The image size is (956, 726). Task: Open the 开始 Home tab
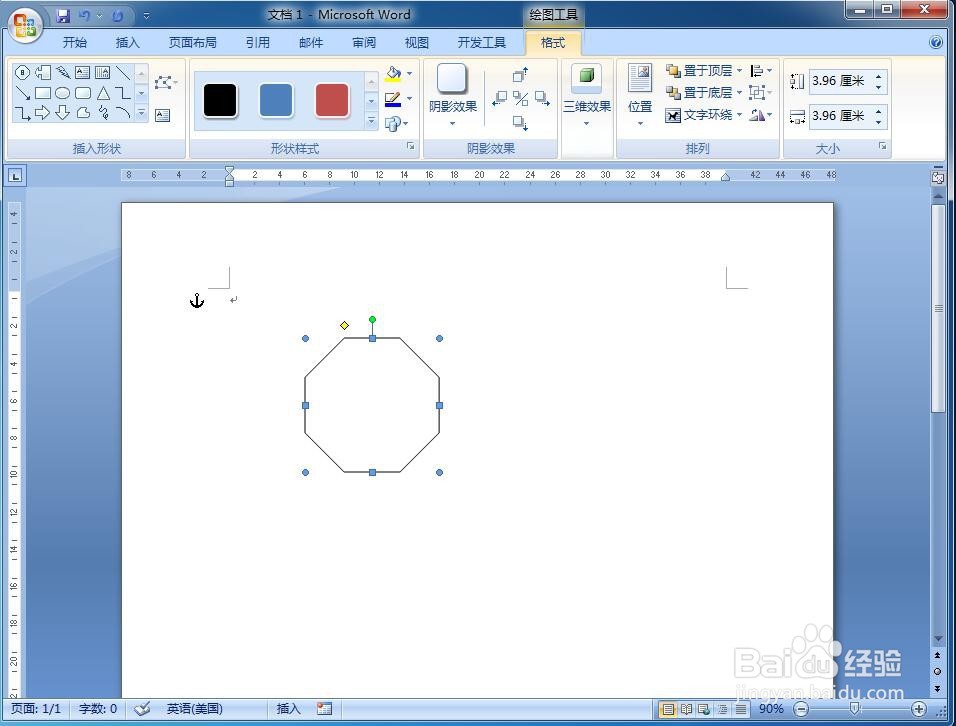[x=75, y=42]
